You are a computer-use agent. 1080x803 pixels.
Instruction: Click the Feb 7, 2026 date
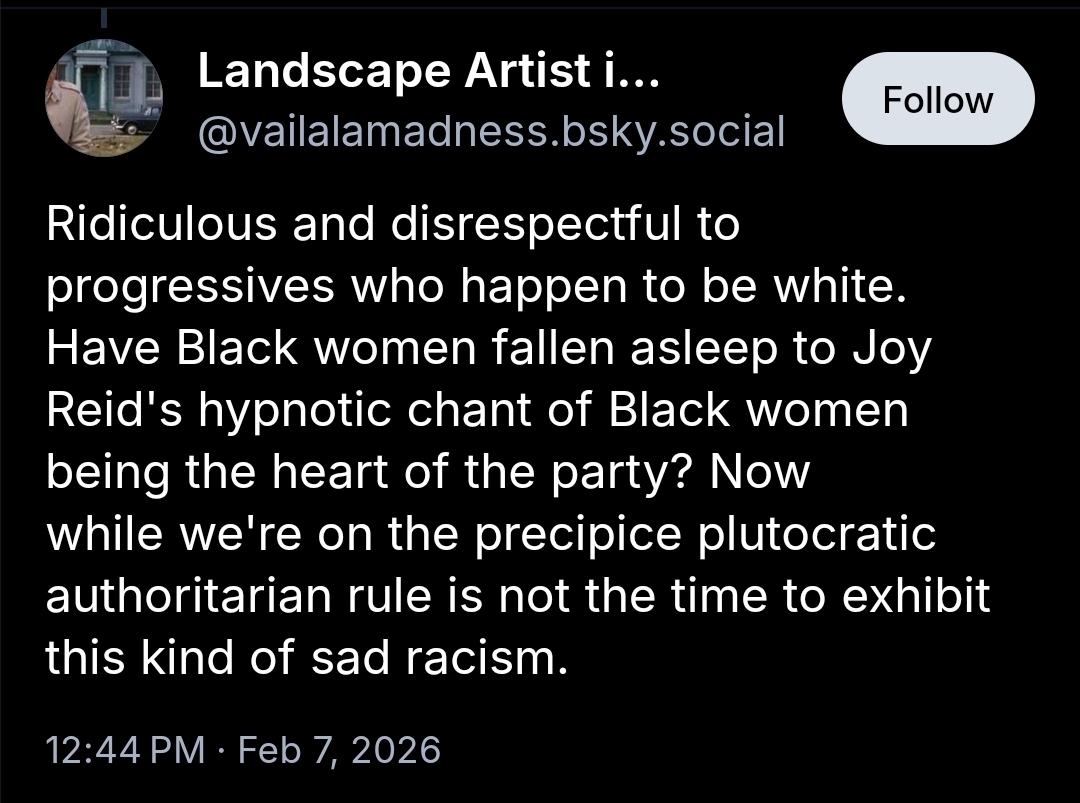tap(340, 749)
